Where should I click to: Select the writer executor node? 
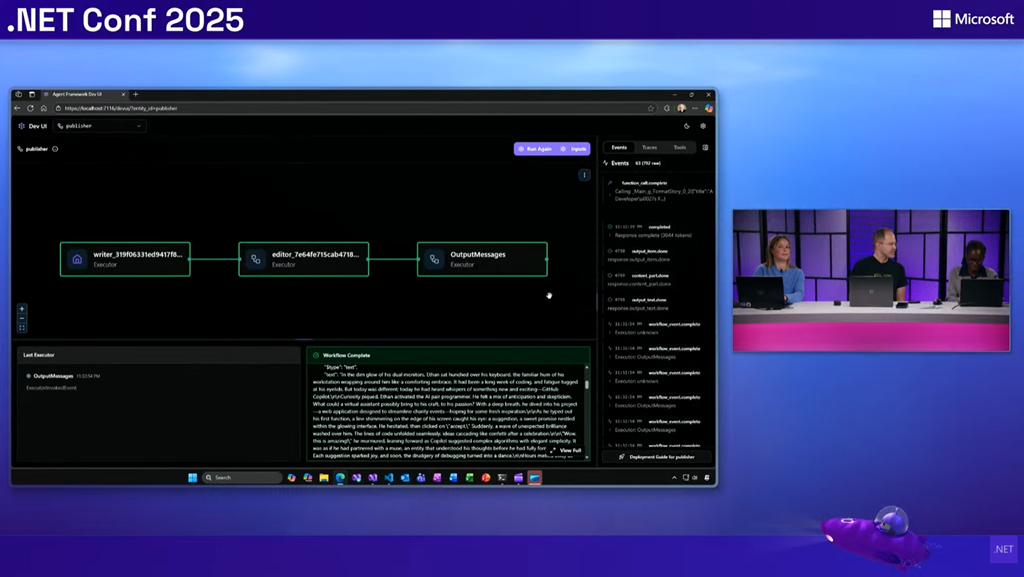click(x=125, y=259)
